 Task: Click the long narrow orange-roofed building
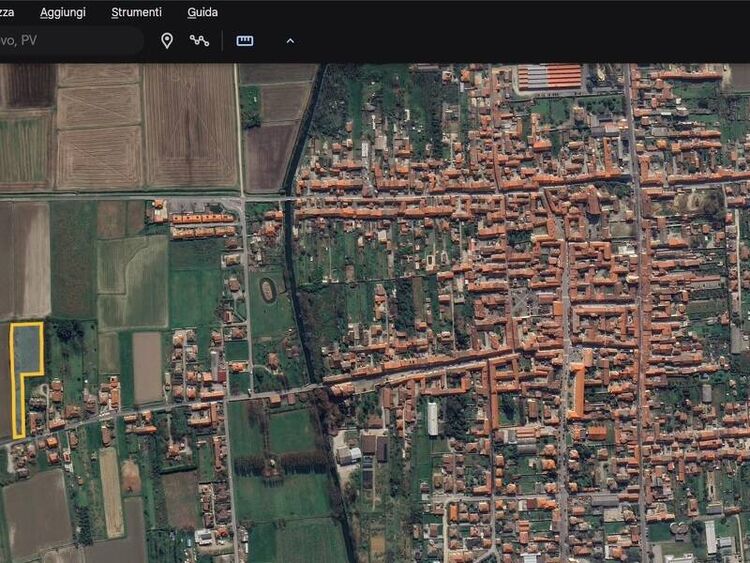pyautogui.click(x=578, y=390)
